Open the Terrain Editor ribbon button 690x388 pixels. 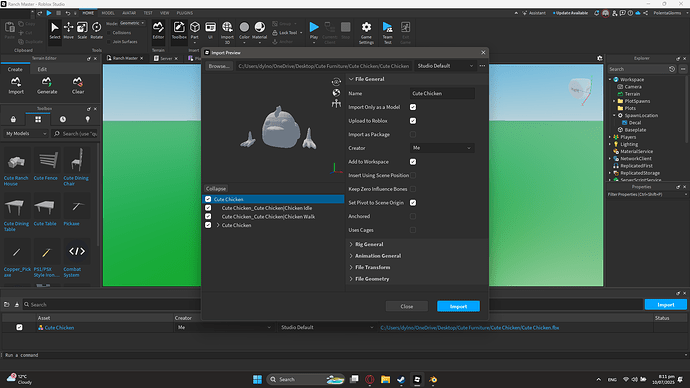[x=158, y=31]
